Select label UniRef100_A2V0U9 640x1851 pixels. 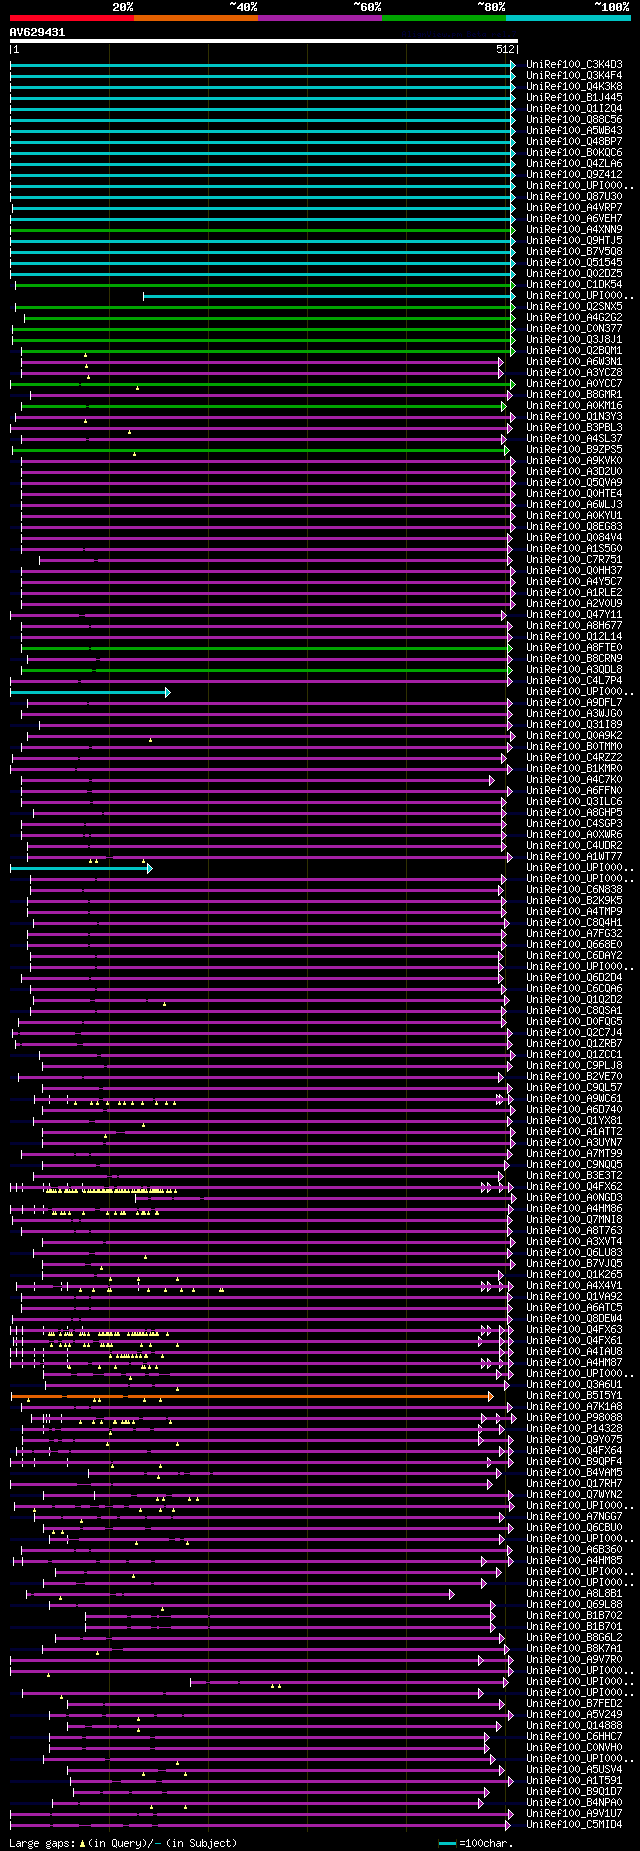[x=574, y=604]
